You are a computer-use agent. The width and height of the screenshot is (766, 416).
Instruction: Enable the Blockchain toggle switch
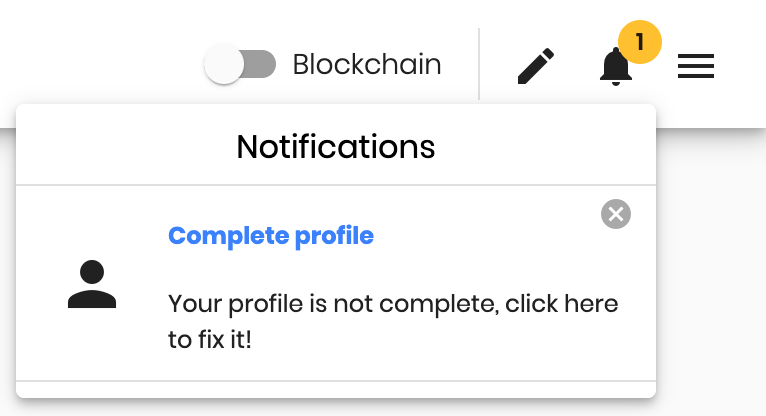[240, 64]
